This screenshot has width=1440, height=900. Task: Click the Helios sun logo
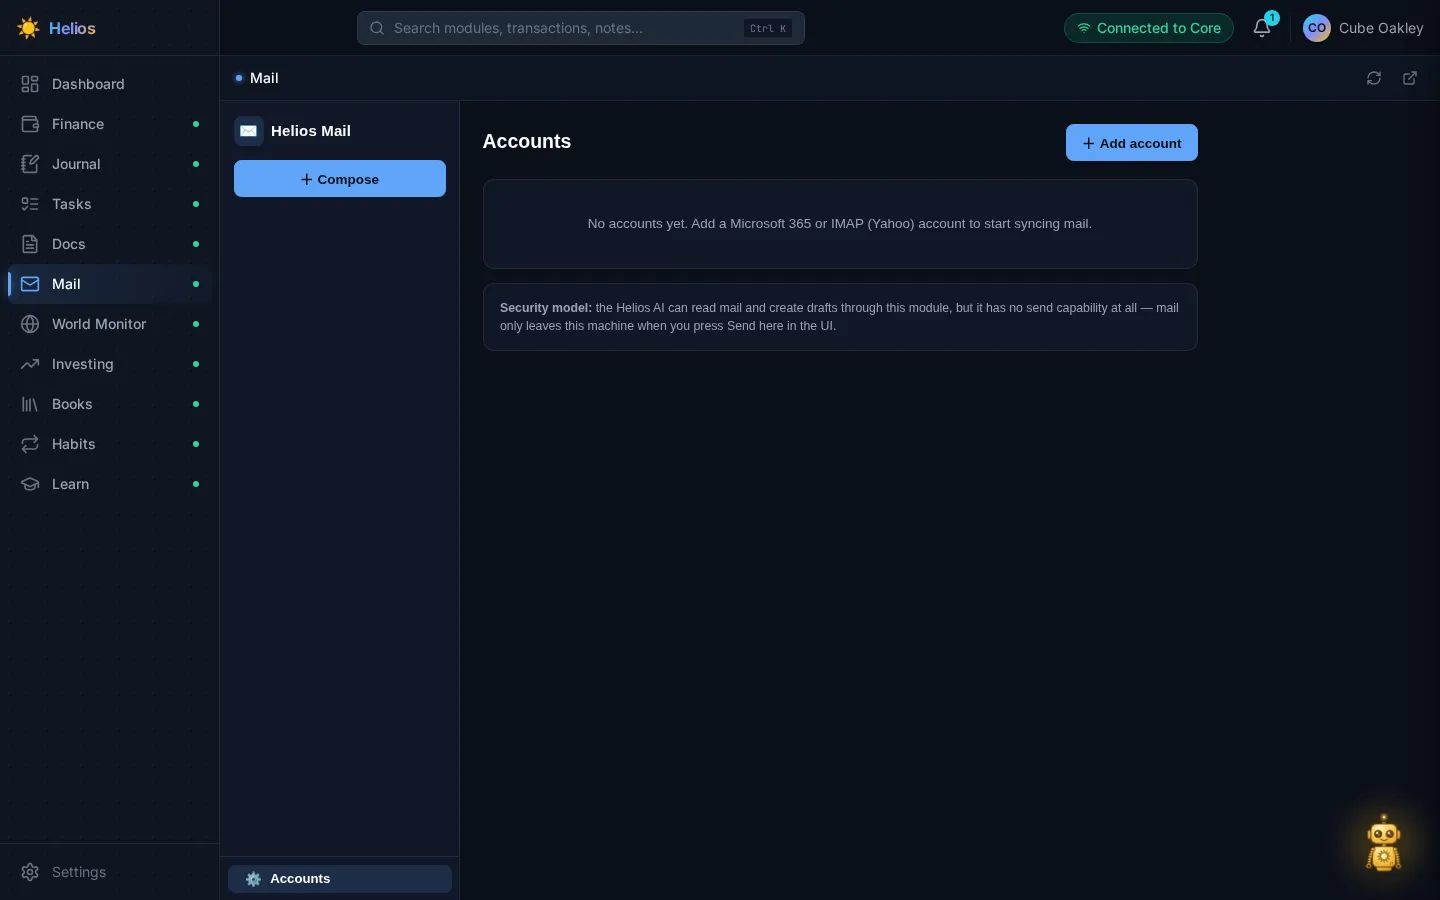tap(28, 28)
